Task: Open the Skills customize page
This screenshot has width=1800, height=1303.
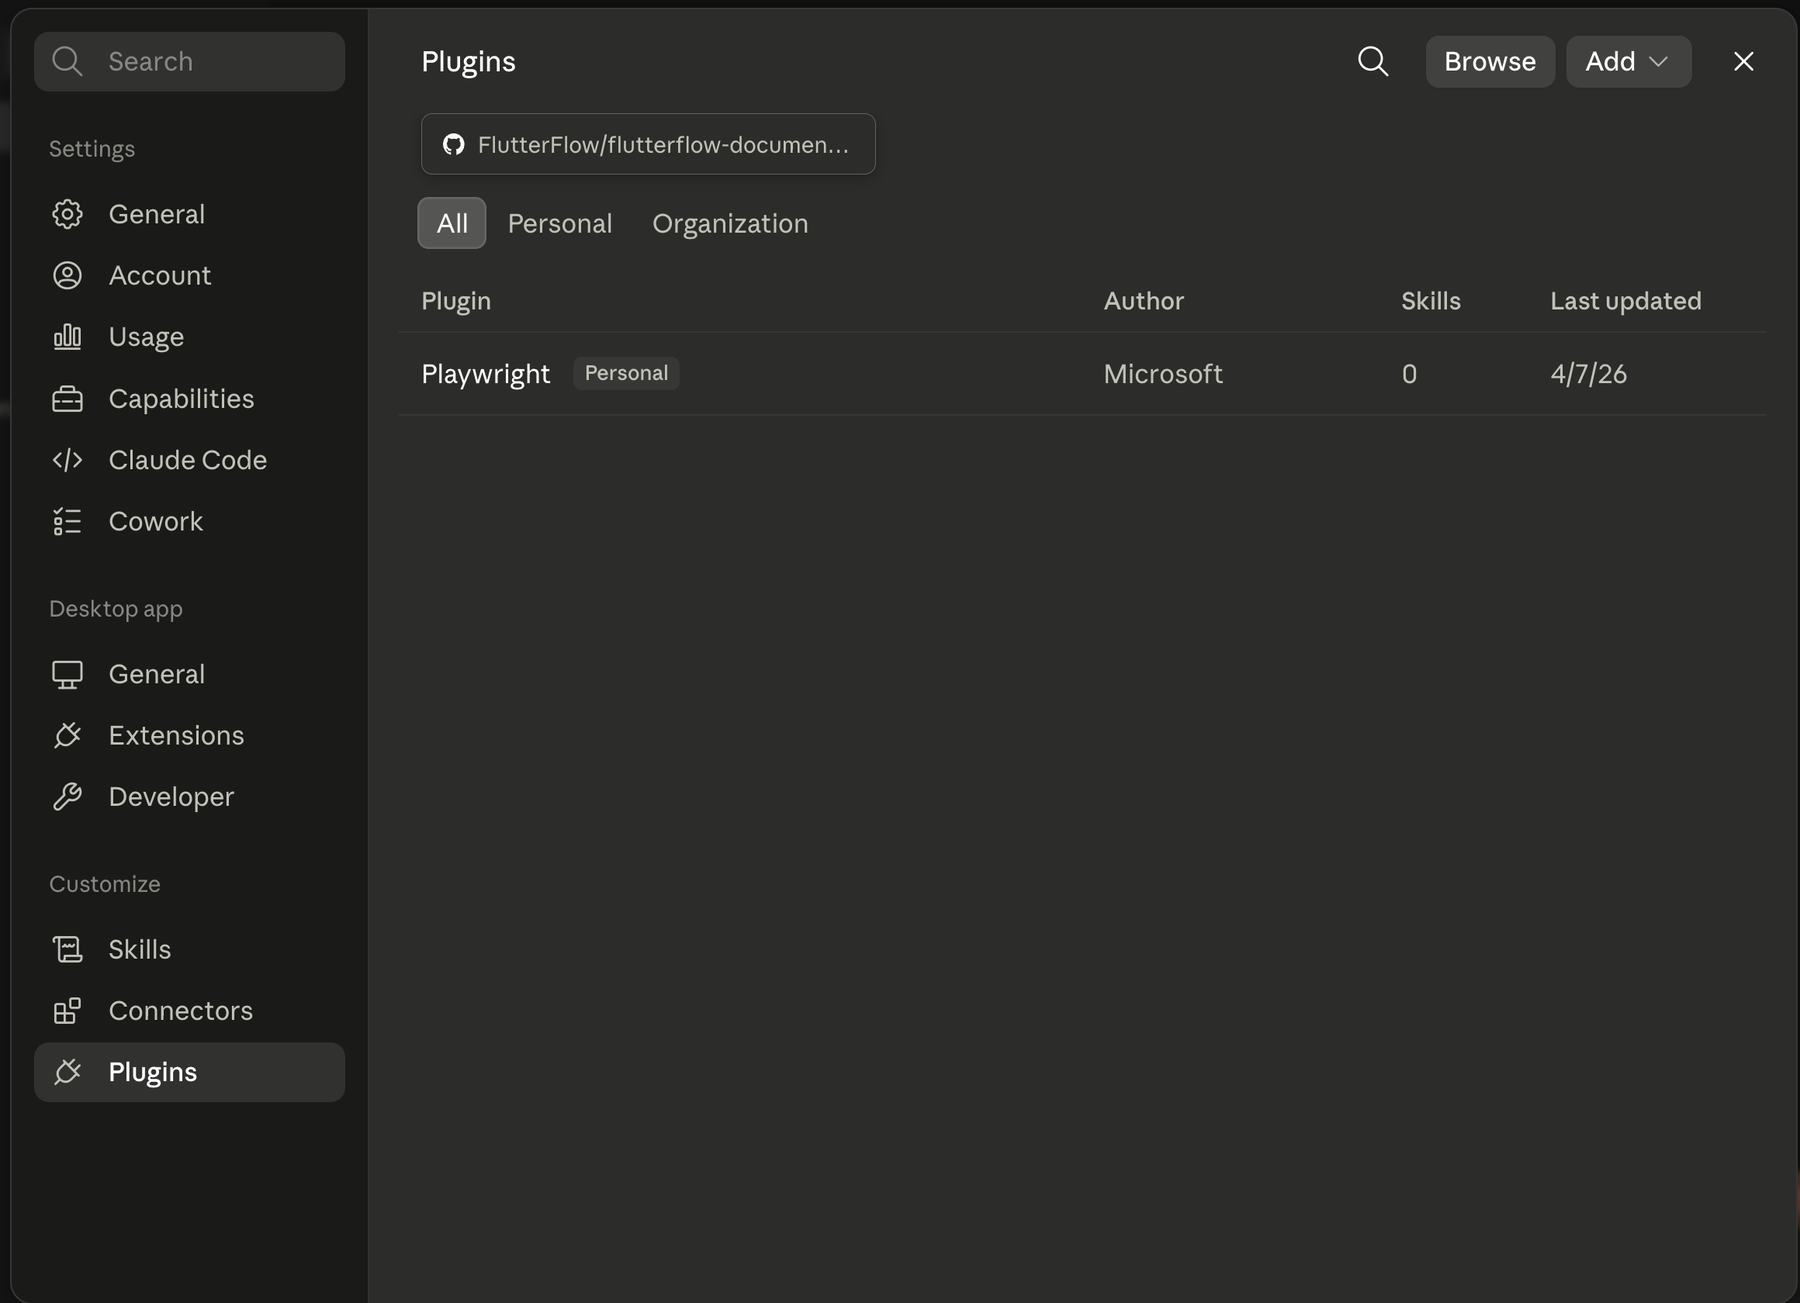Action: [189, 949]
